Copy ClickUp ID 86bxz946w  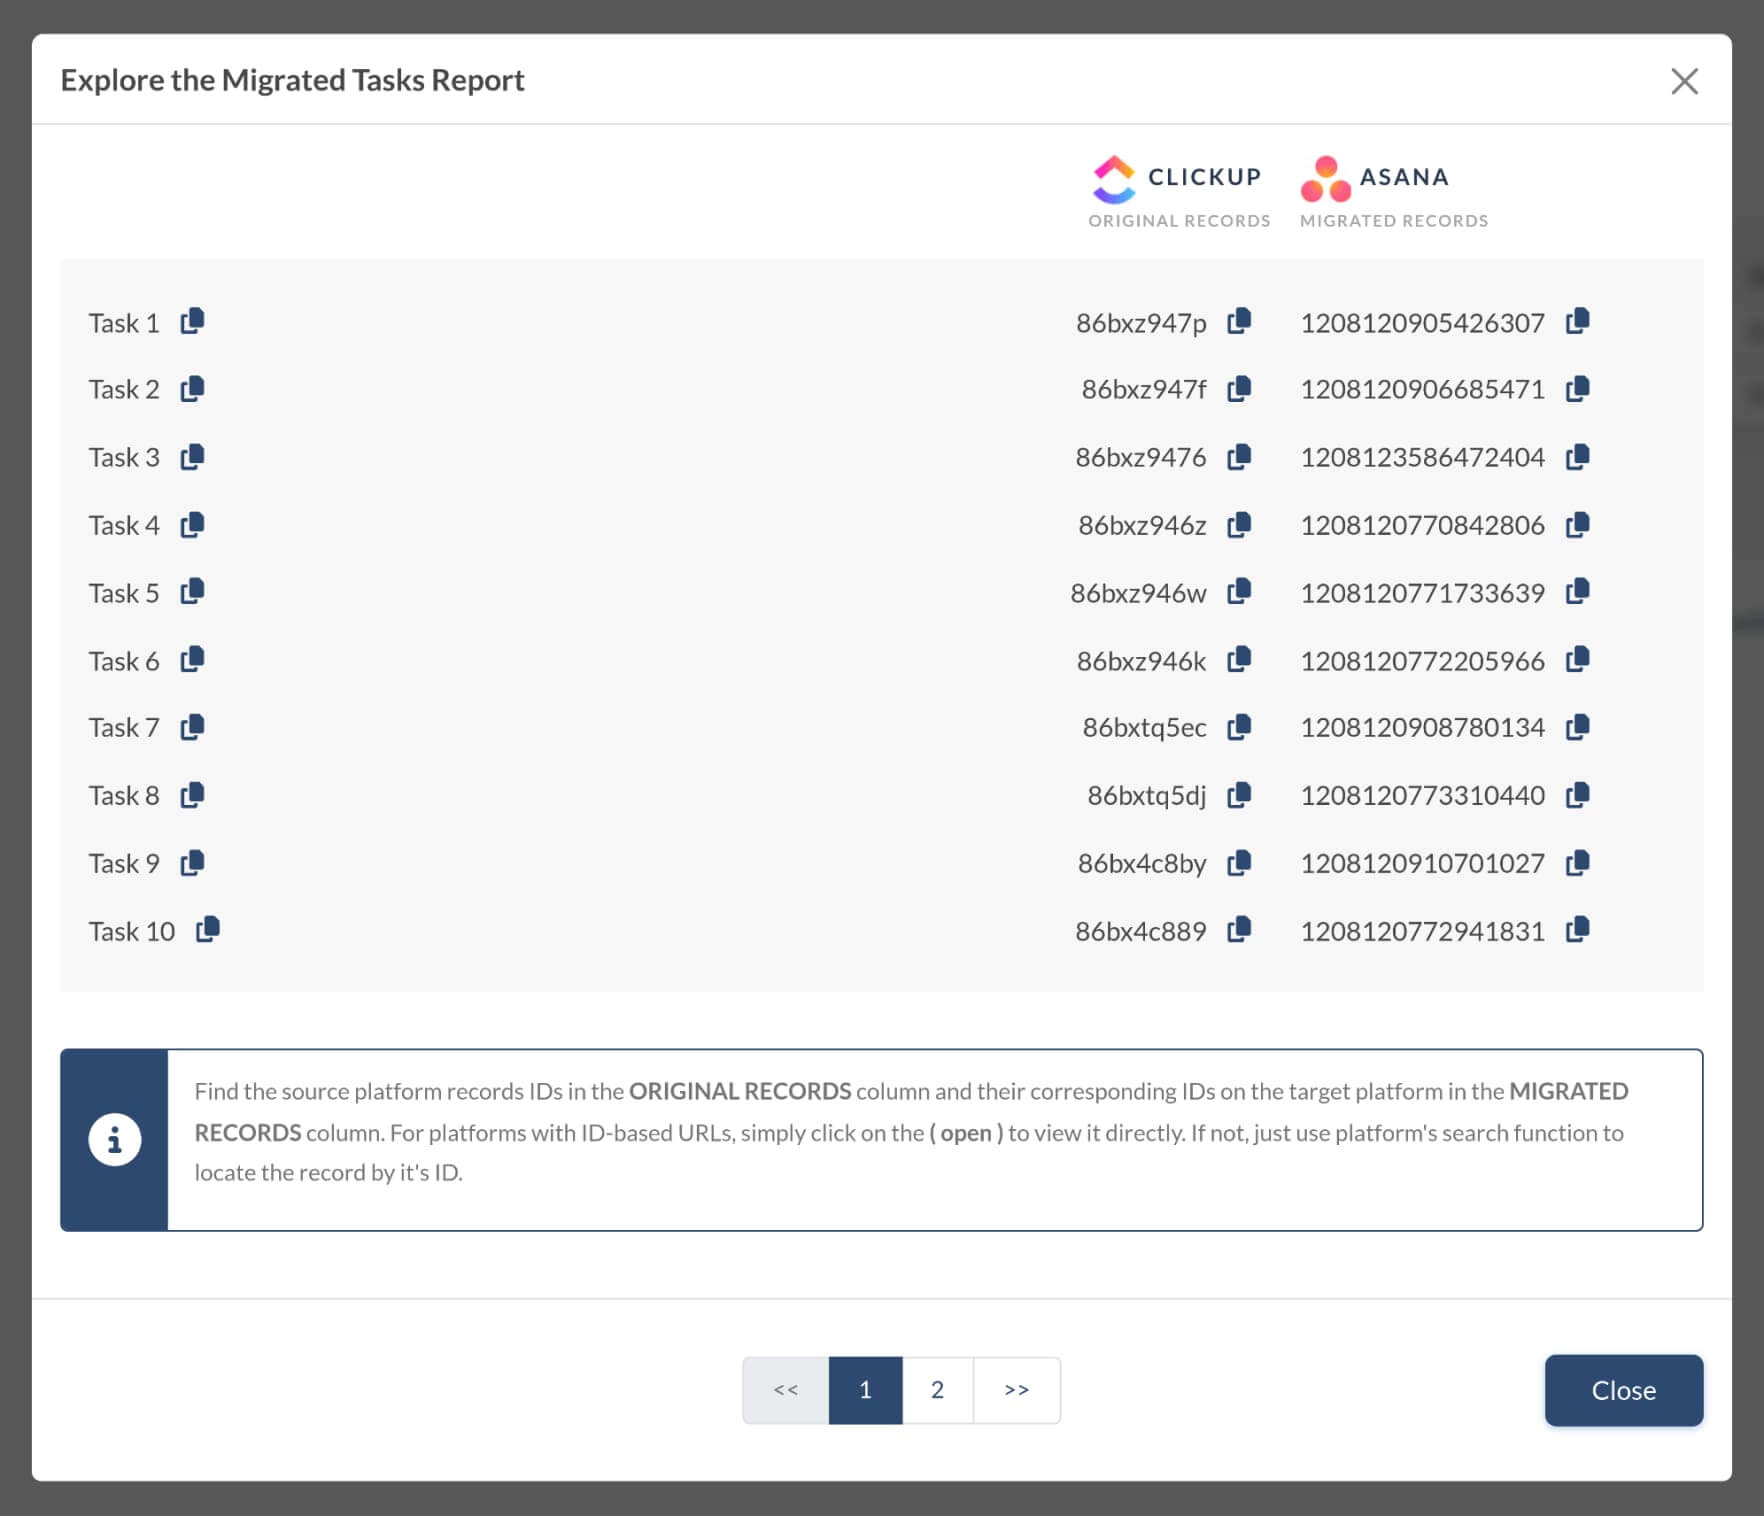(x=1239, y=591)
